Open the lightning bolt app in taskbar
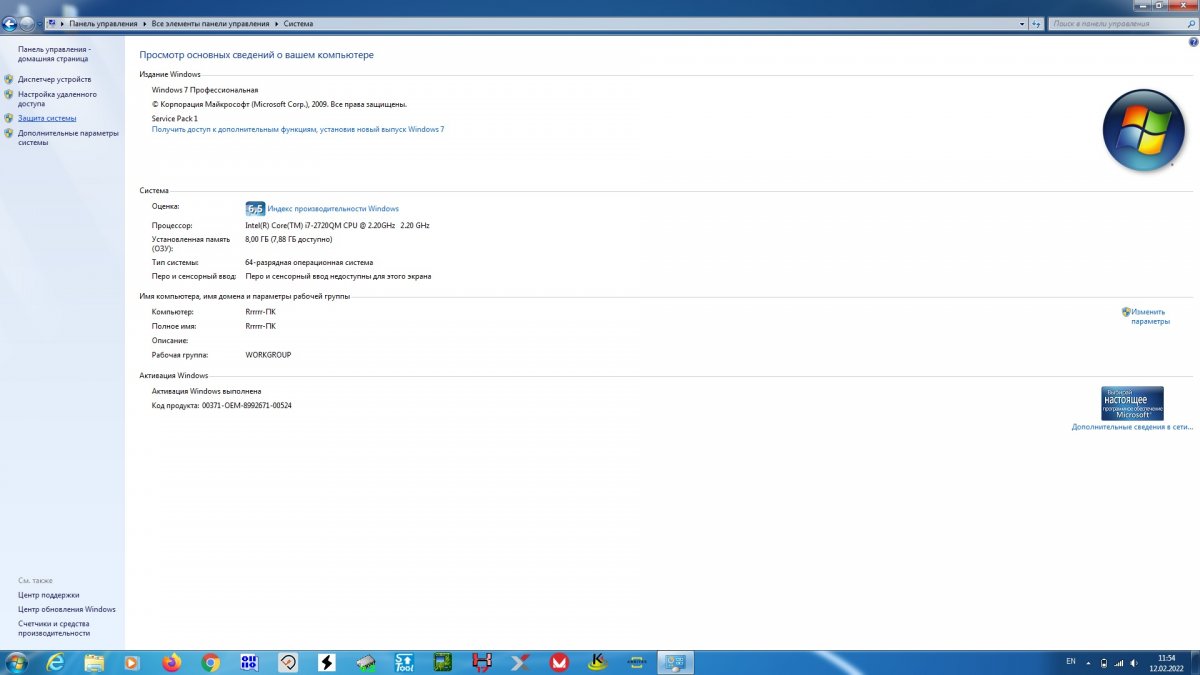The height and width of the screenshot is (675, 1200). tap(326, 662)
